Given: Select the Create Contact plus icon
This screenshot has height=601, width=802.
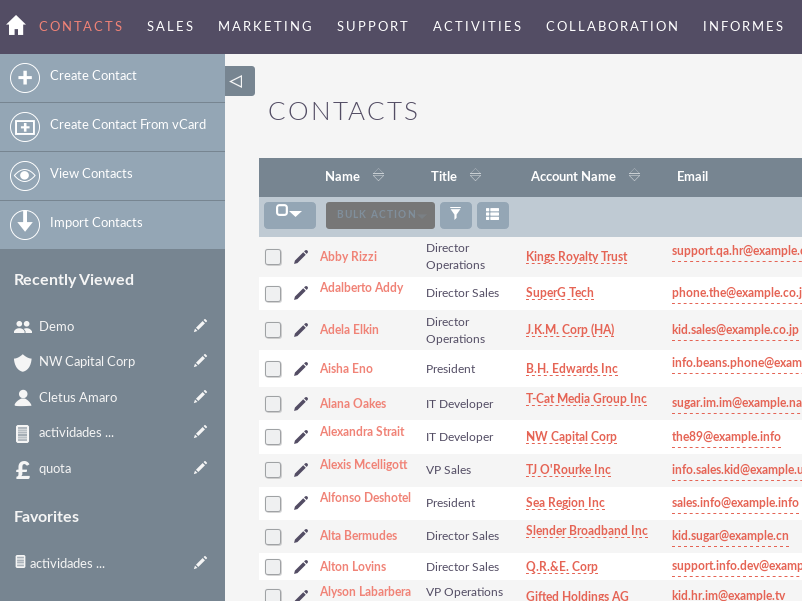Looking at the screenshot, I should pyautogui.click(x=24, y=76).
